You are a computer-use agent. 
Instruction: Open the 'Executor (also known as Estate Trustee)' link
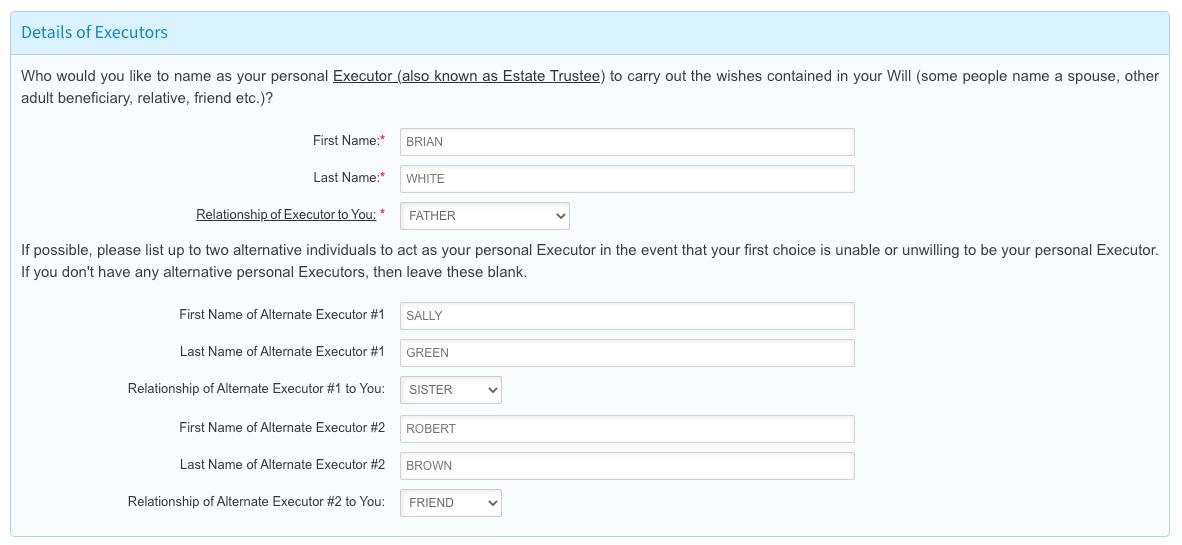(x=469, y=77)
